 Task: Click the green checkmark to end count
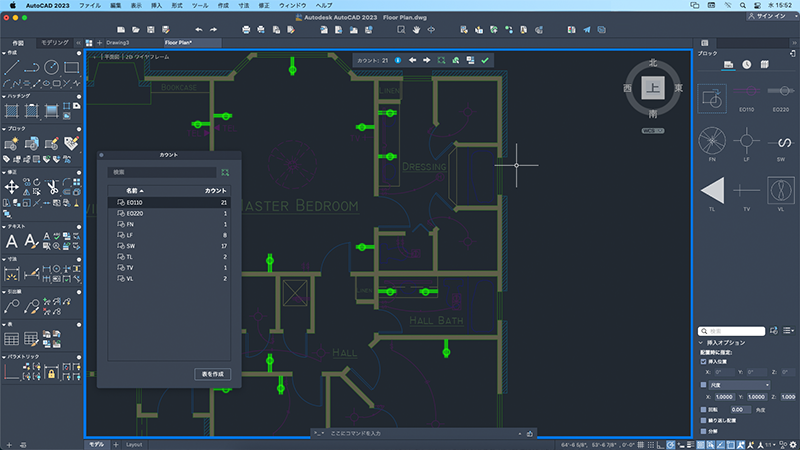pos(485,60)
